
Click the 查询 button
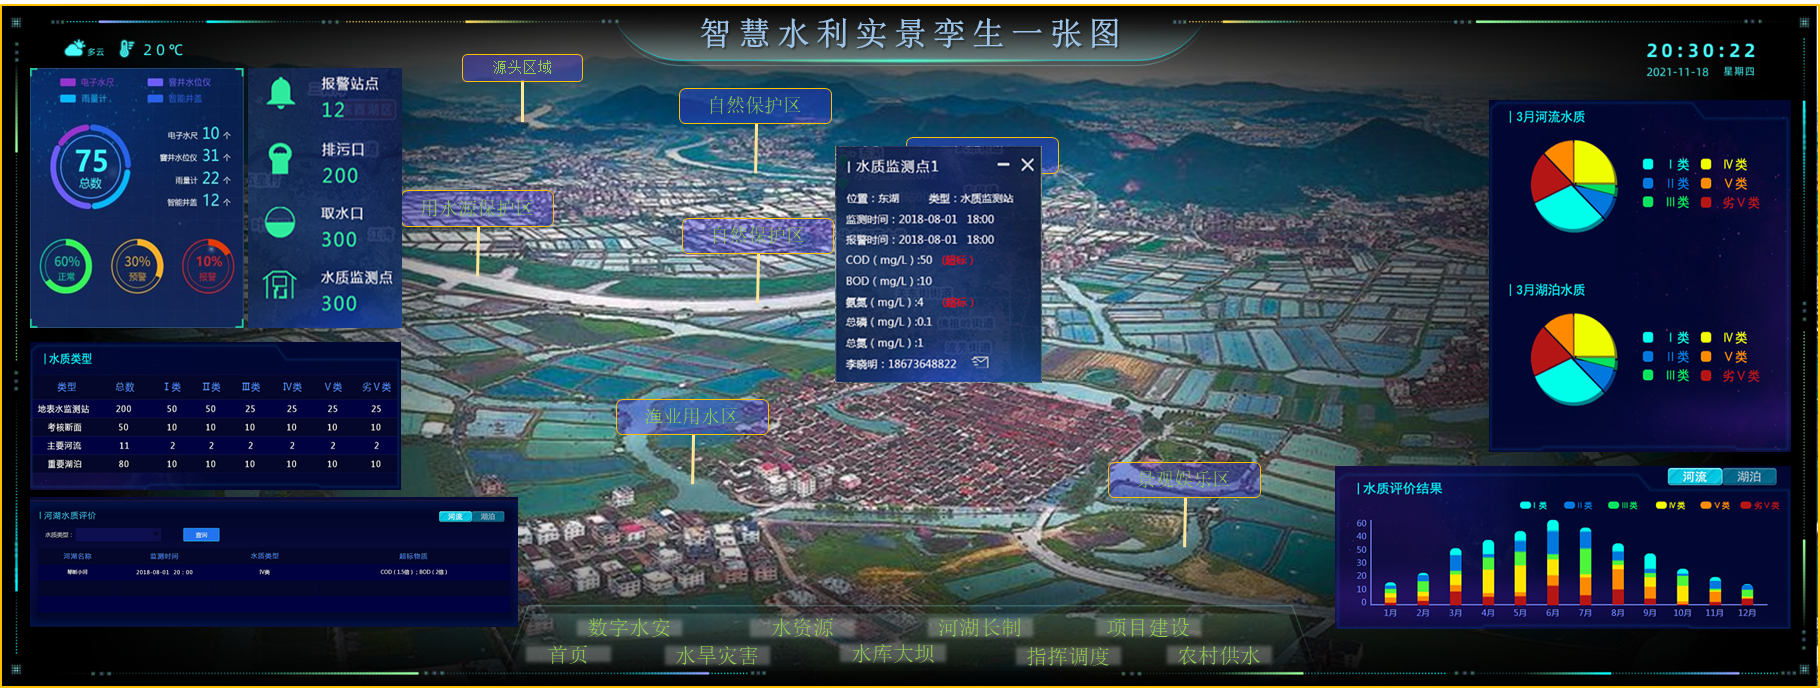201,535
